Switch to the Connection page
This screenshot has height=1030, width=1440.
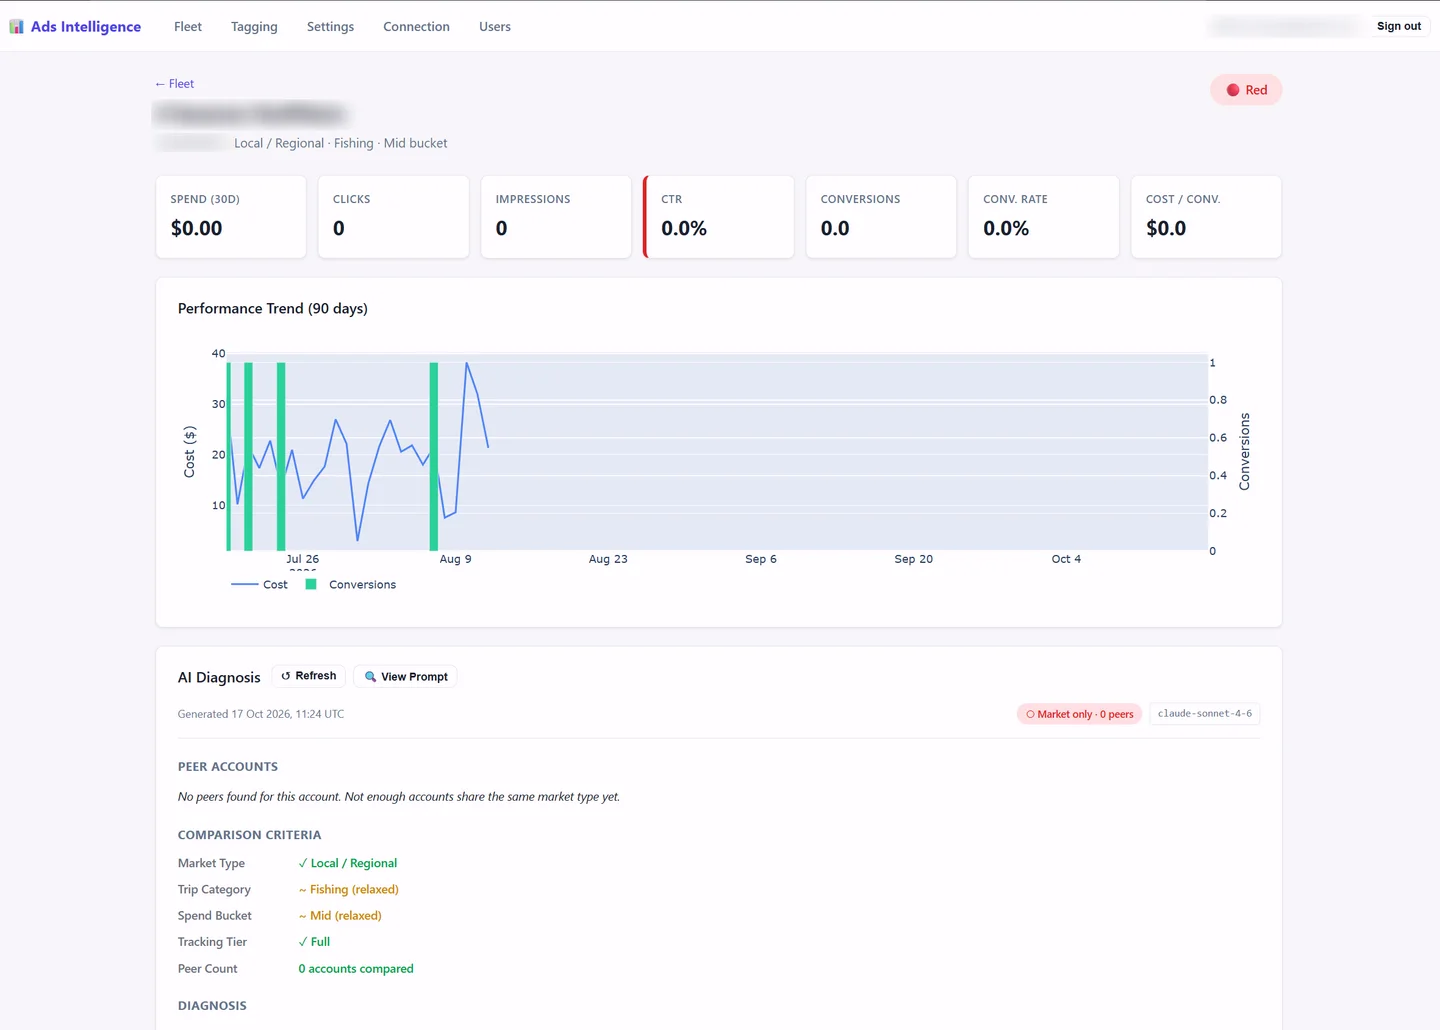(416, 27)
